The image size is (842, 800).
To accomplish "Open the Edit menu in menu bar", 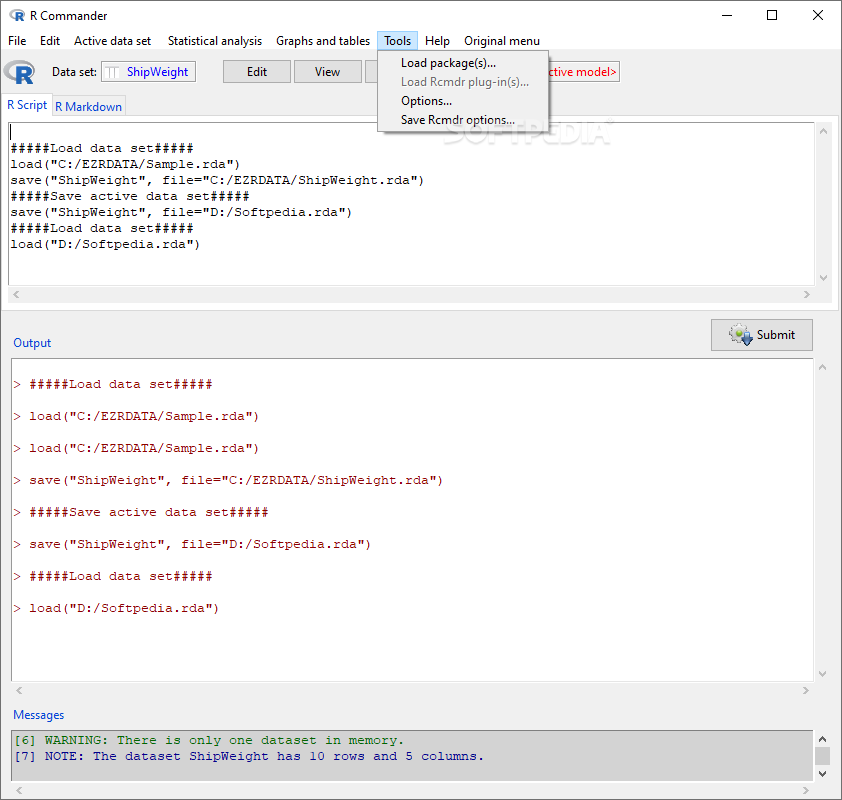I will click(50, 41).
